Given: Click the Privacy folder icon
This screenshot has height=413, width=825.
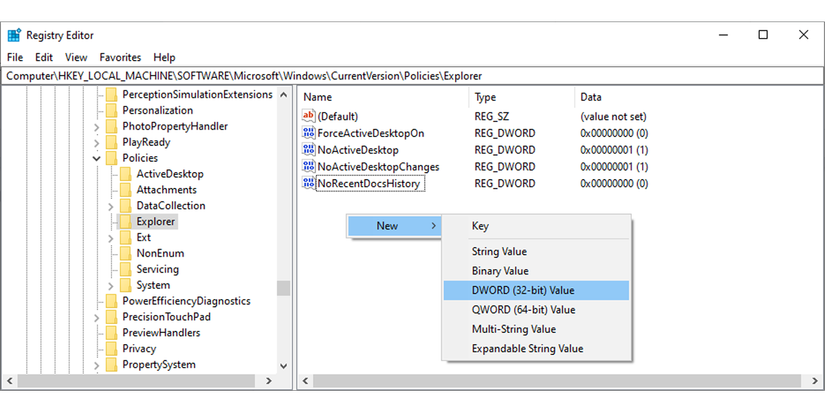Looking at the screenshot, I should pyautogui.click(x=112, y=348).
